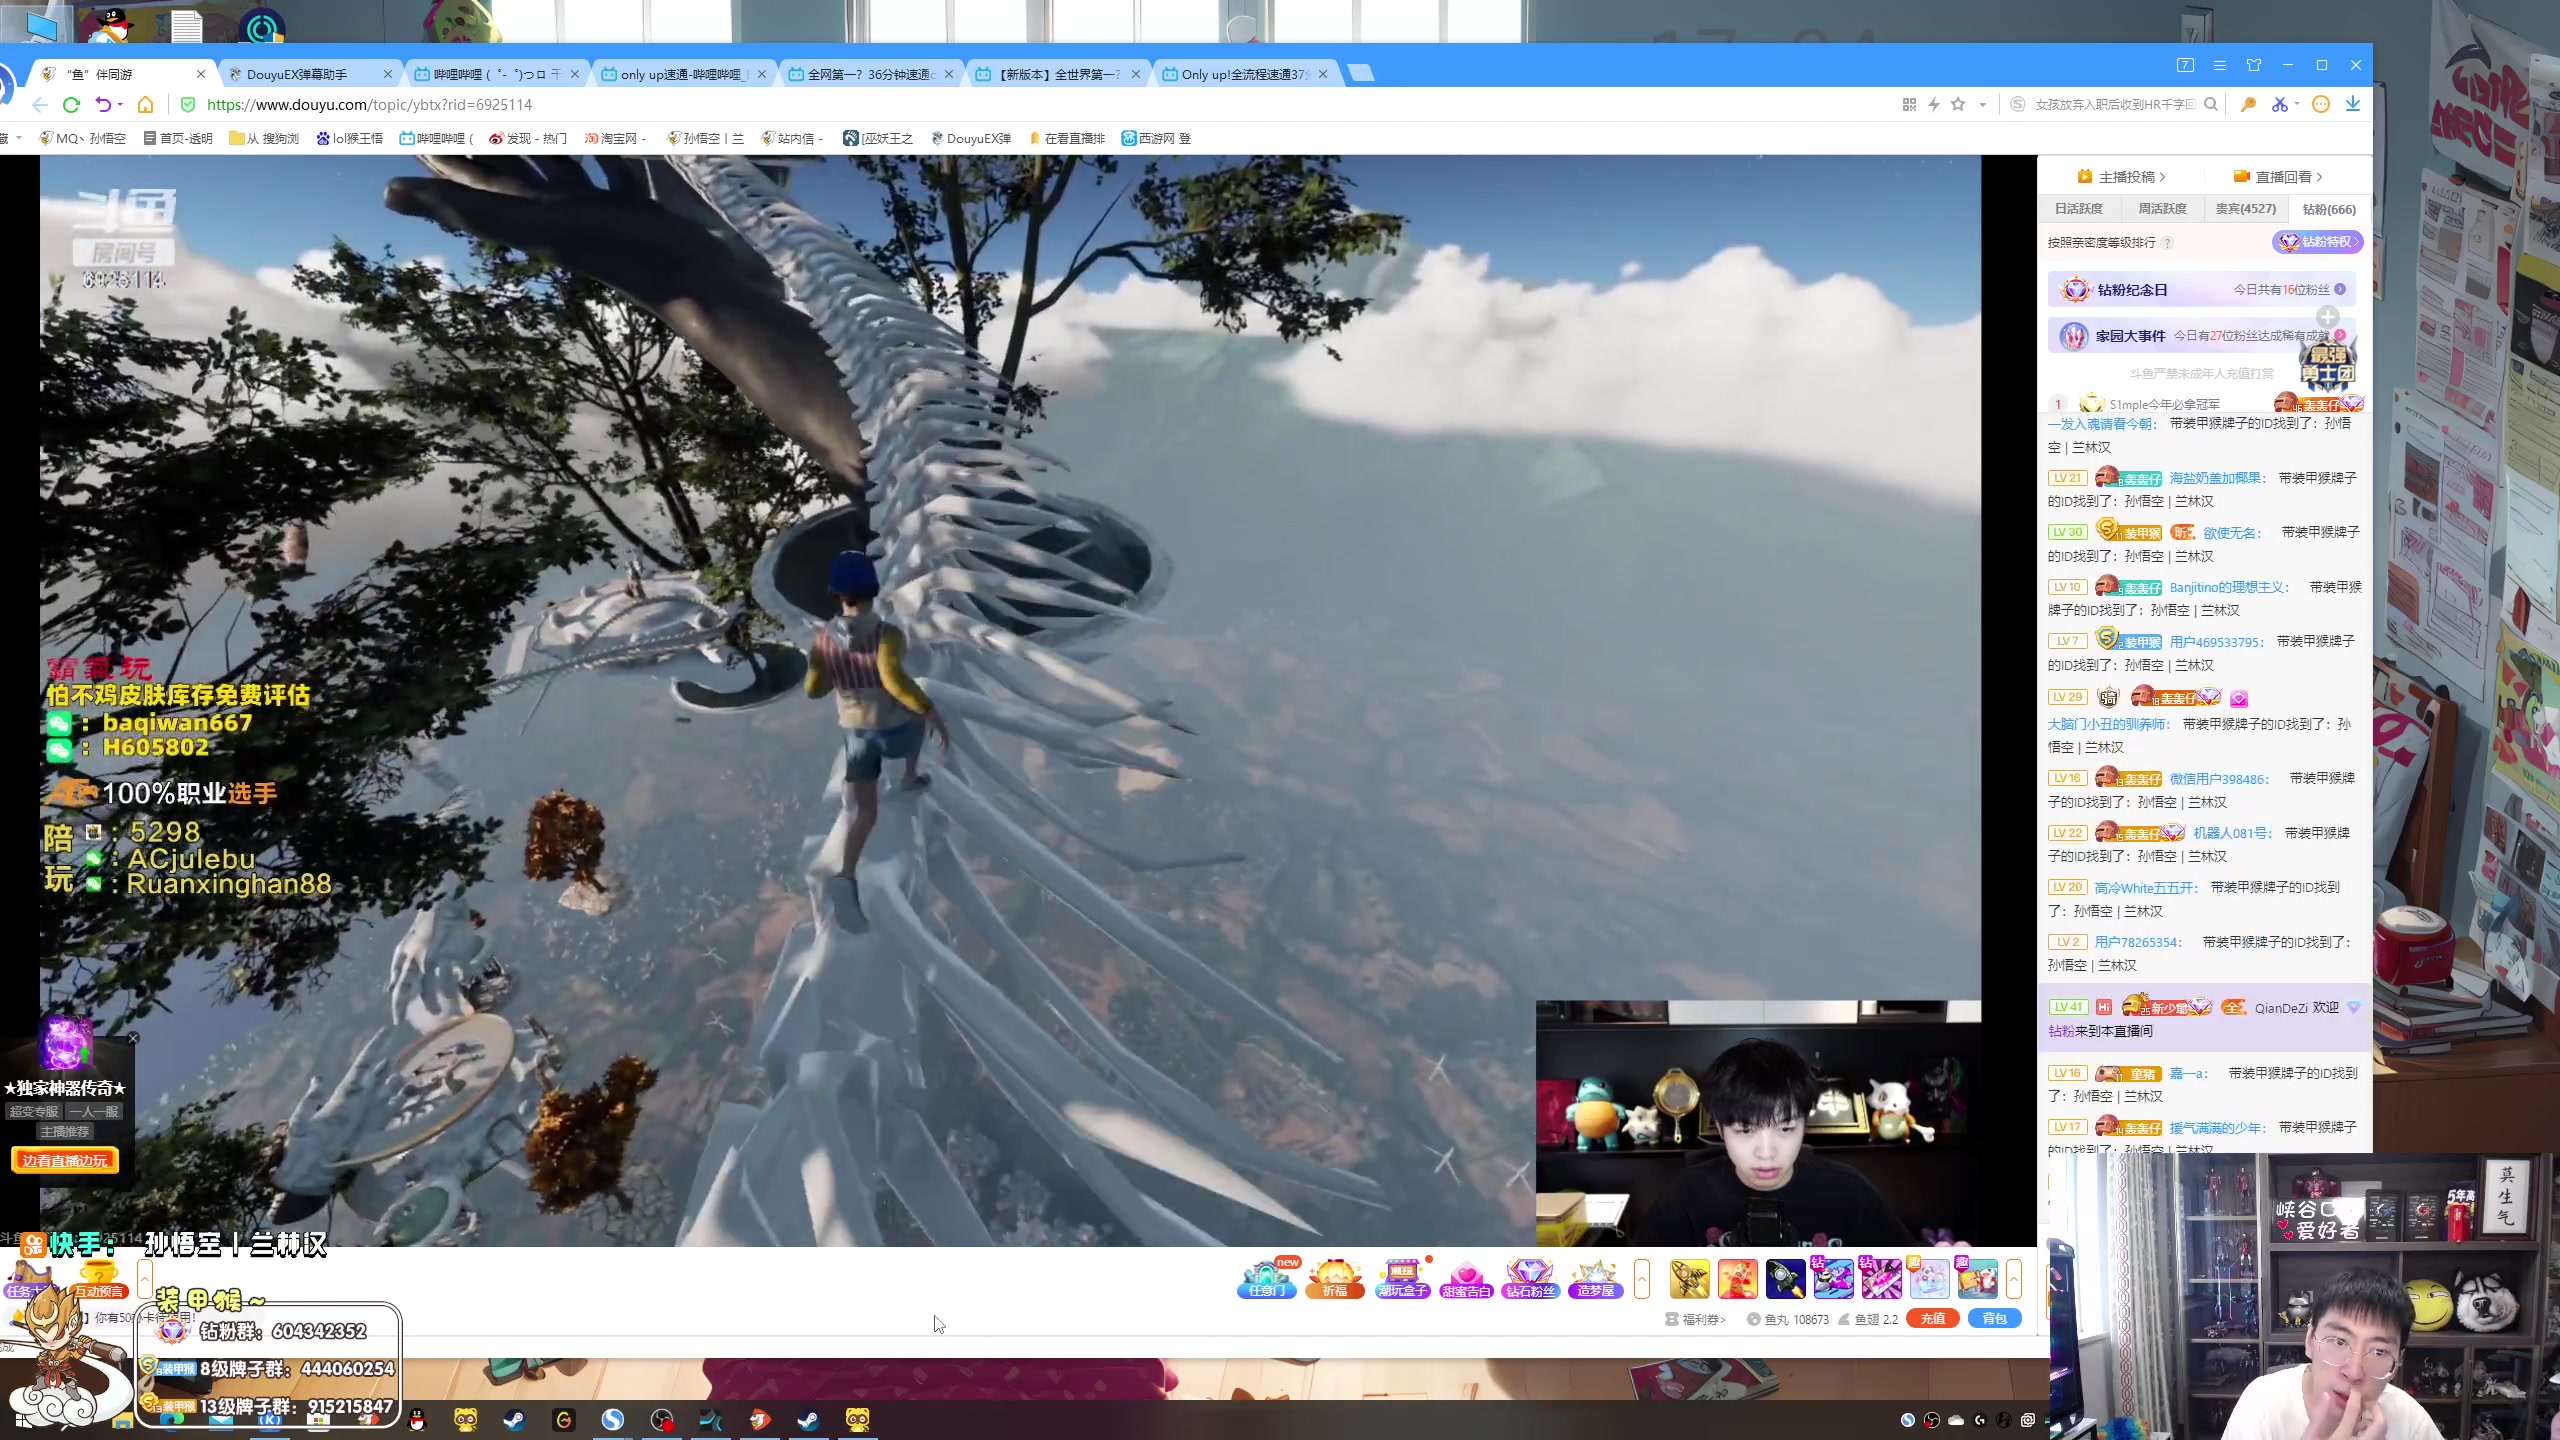Click the question mark beside 按照亲密度等级排行

pyautogui.click(x=2167, y=243)
